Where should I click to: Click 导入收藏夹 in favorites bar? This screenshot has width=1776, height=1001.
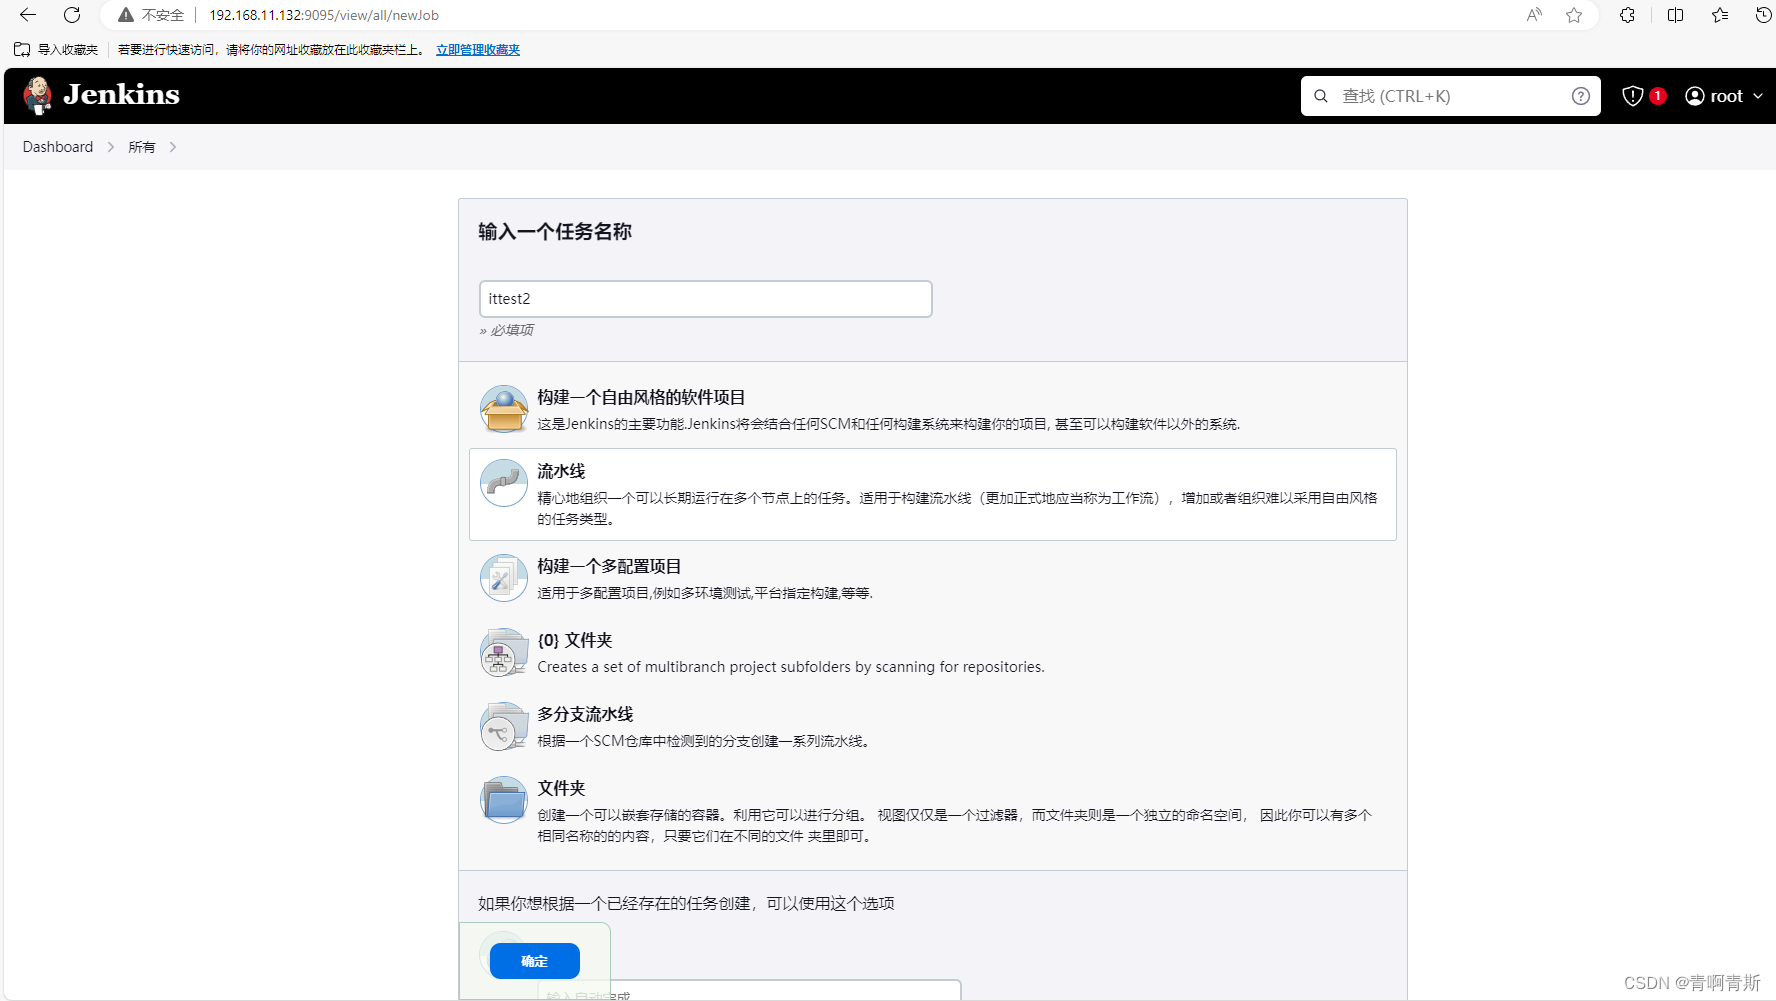tap(68, 49)
